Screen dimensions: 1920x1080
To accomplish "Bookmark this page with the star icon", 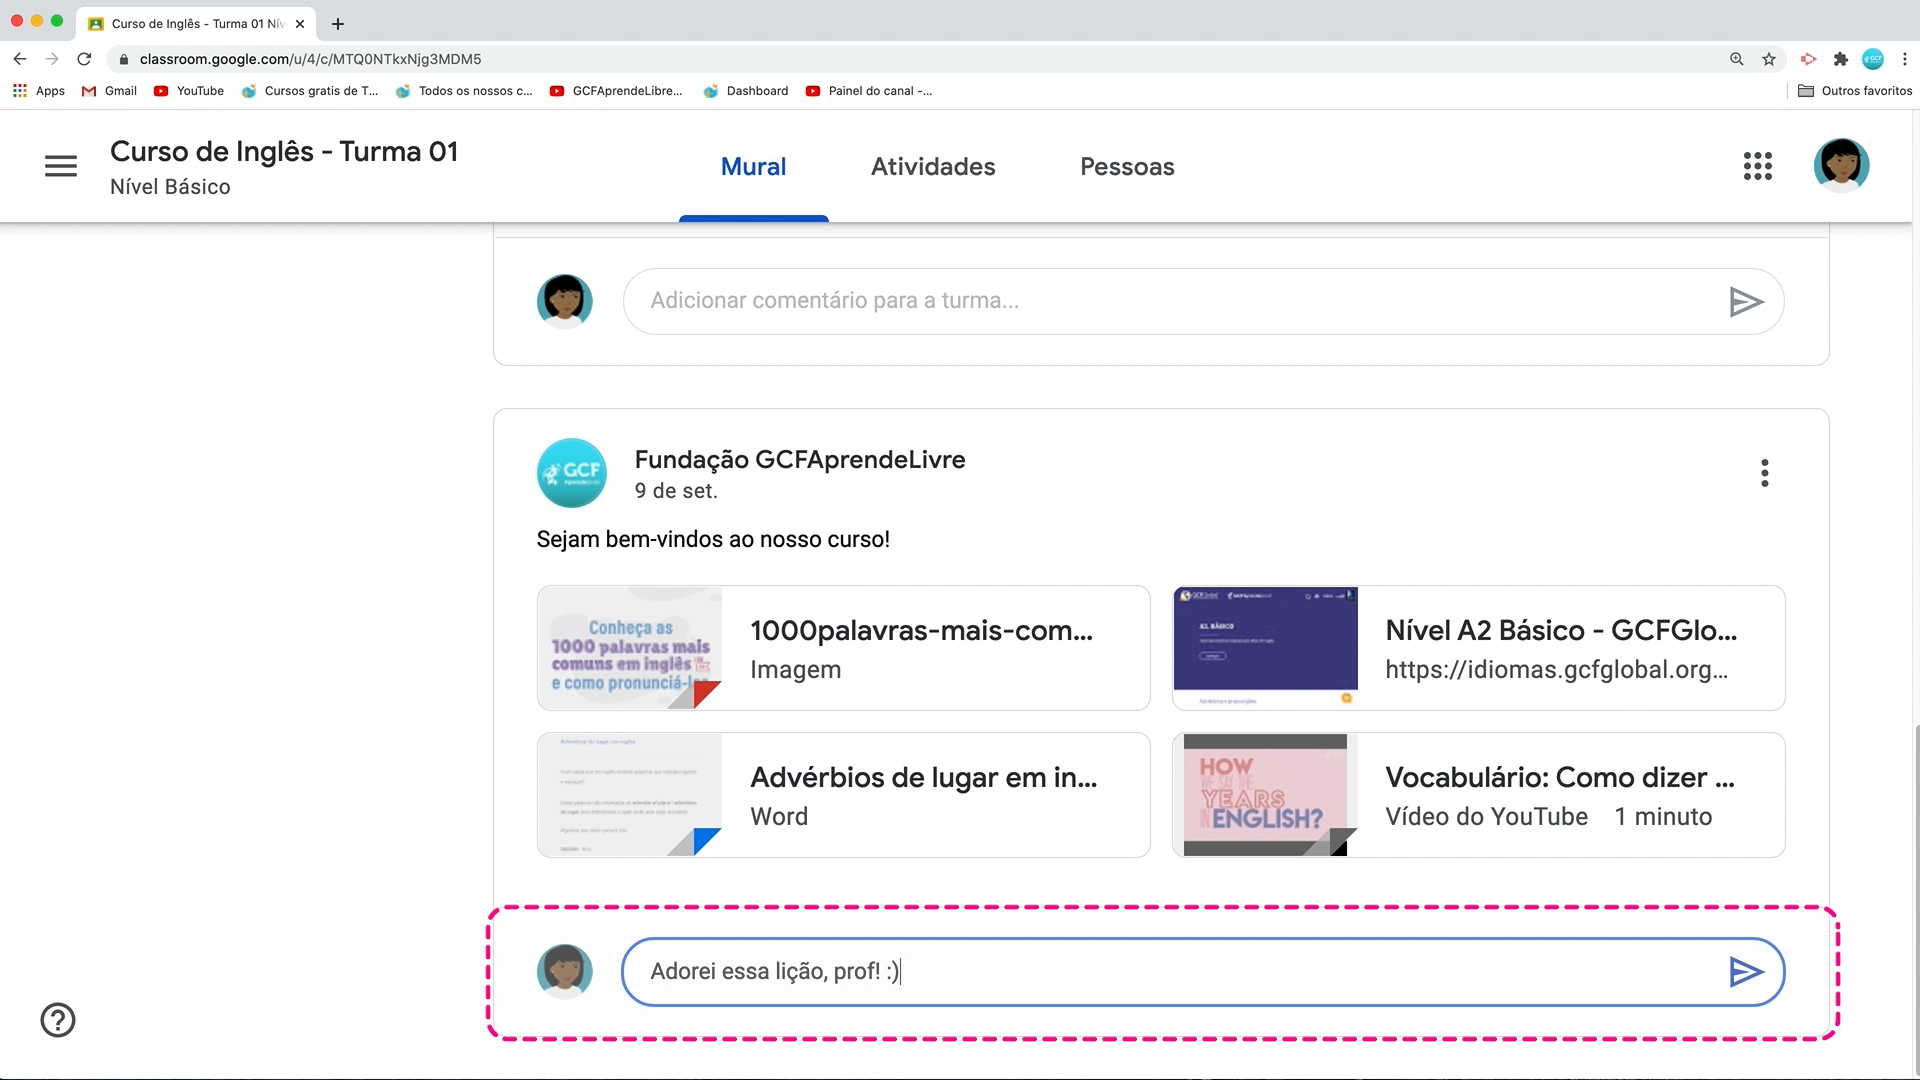I will (x=1769, y=59).
